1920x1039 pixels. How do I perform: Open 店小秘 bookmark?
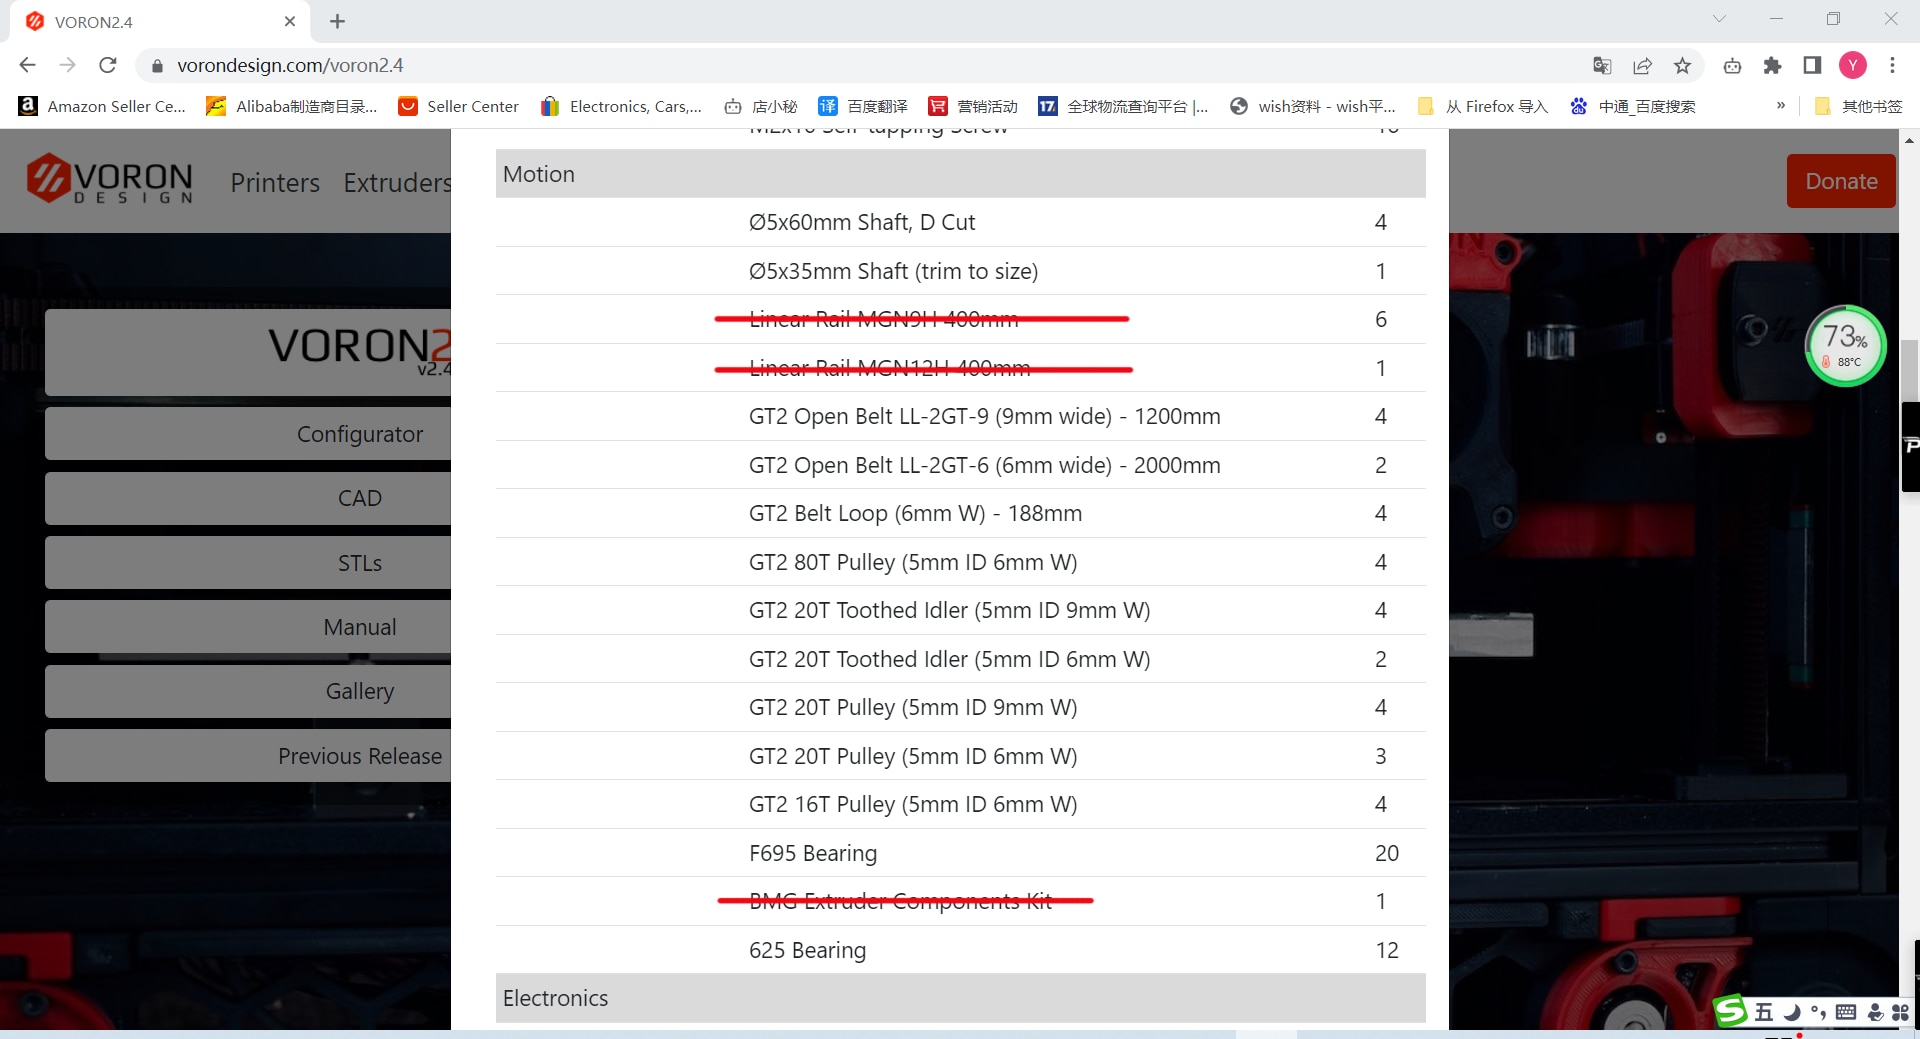[761, 106]
